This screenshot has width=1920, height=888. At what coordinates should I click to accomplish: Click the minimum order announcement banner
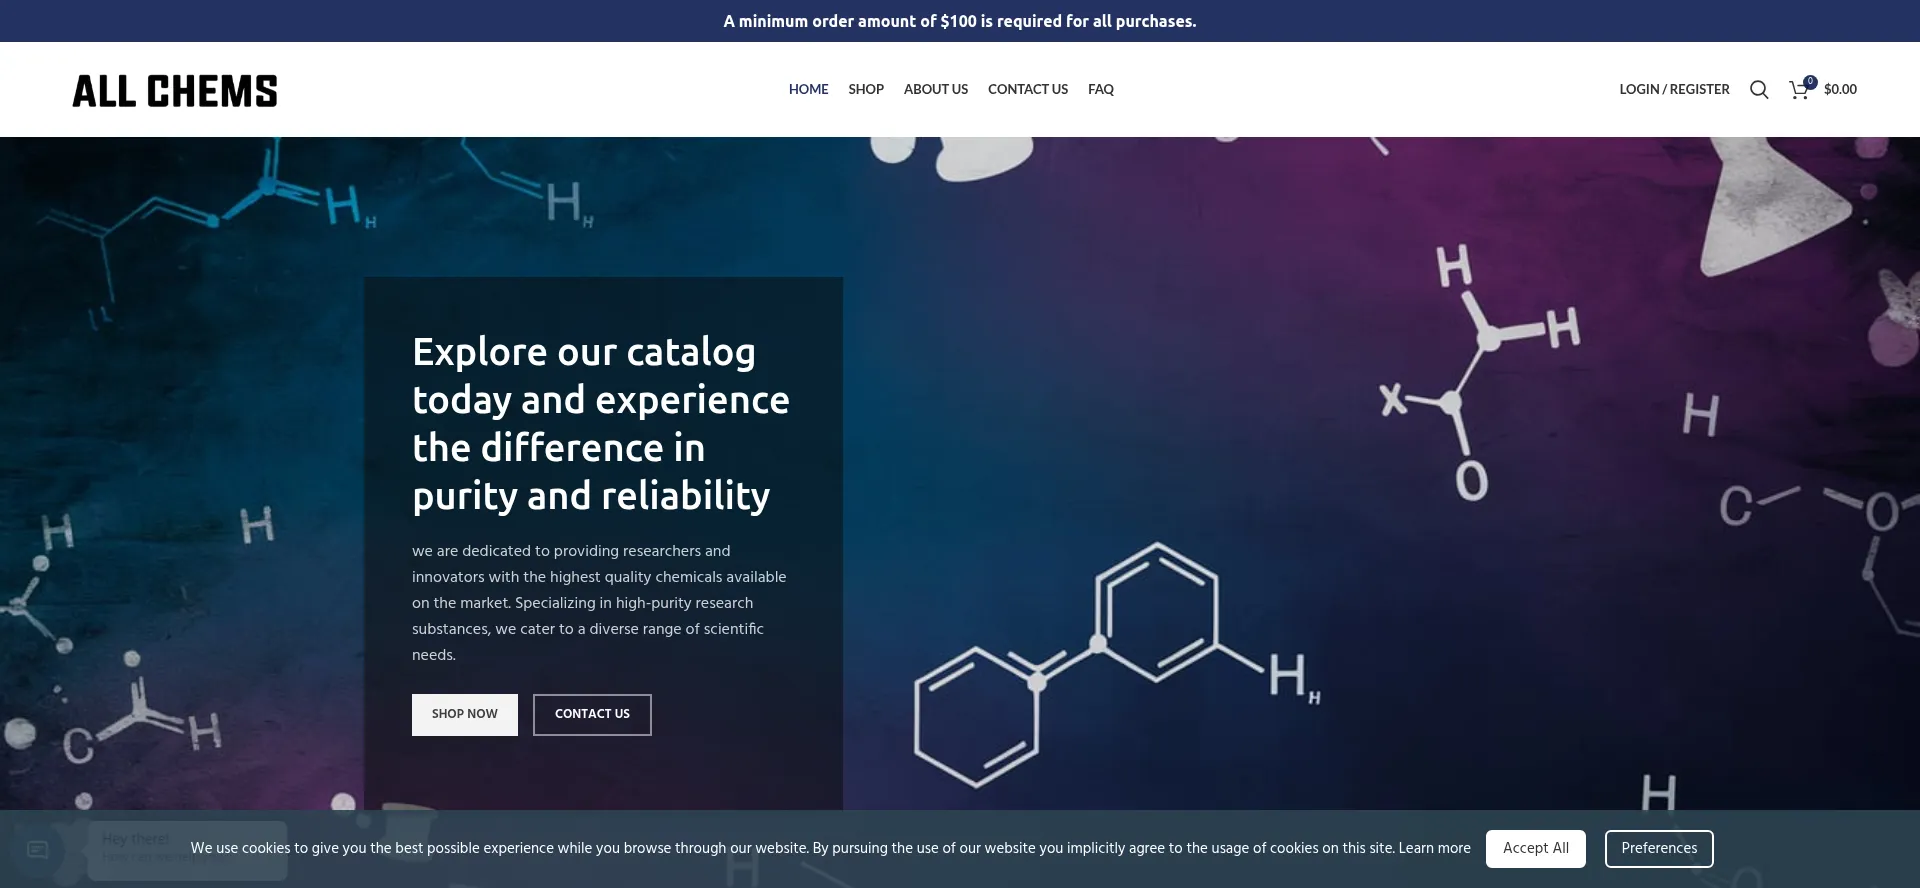pos(960,21)
